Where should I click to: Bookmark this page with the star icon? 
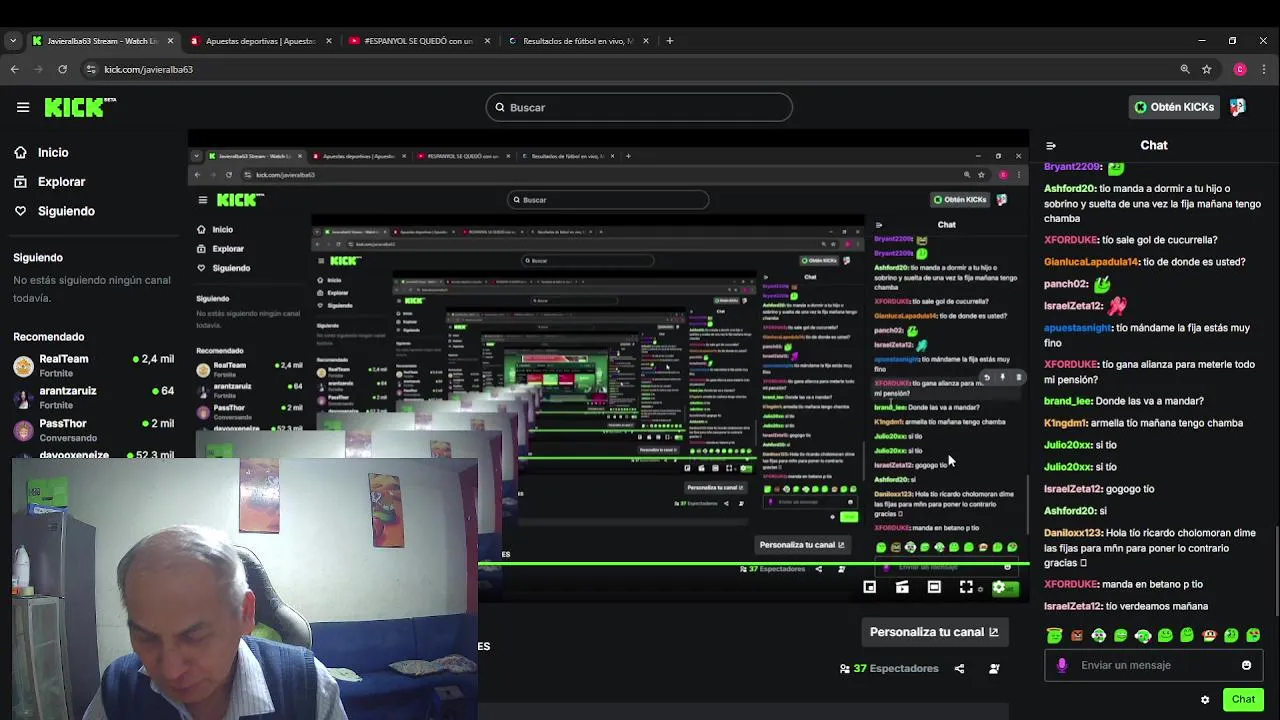[1207, 69]
